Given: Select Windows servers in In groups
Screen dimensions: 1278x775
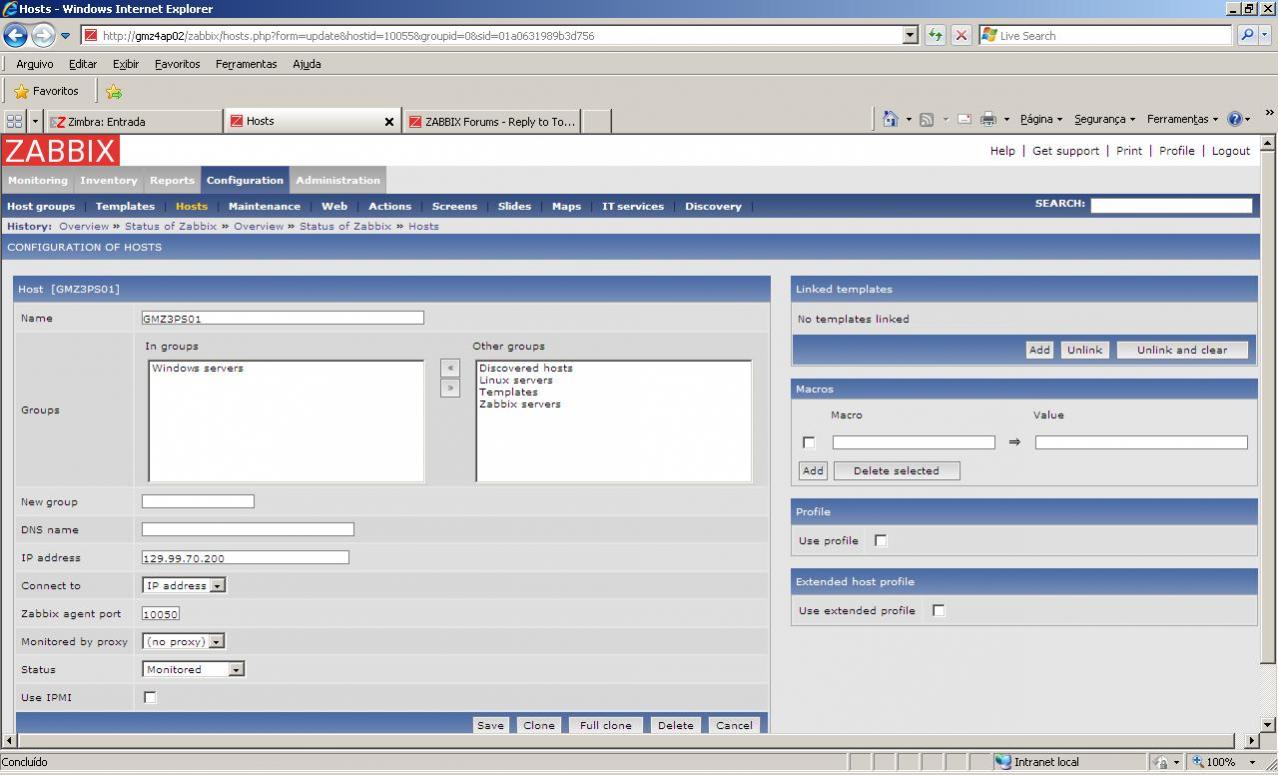Looking at the screenshot, I should coord(197,368).
